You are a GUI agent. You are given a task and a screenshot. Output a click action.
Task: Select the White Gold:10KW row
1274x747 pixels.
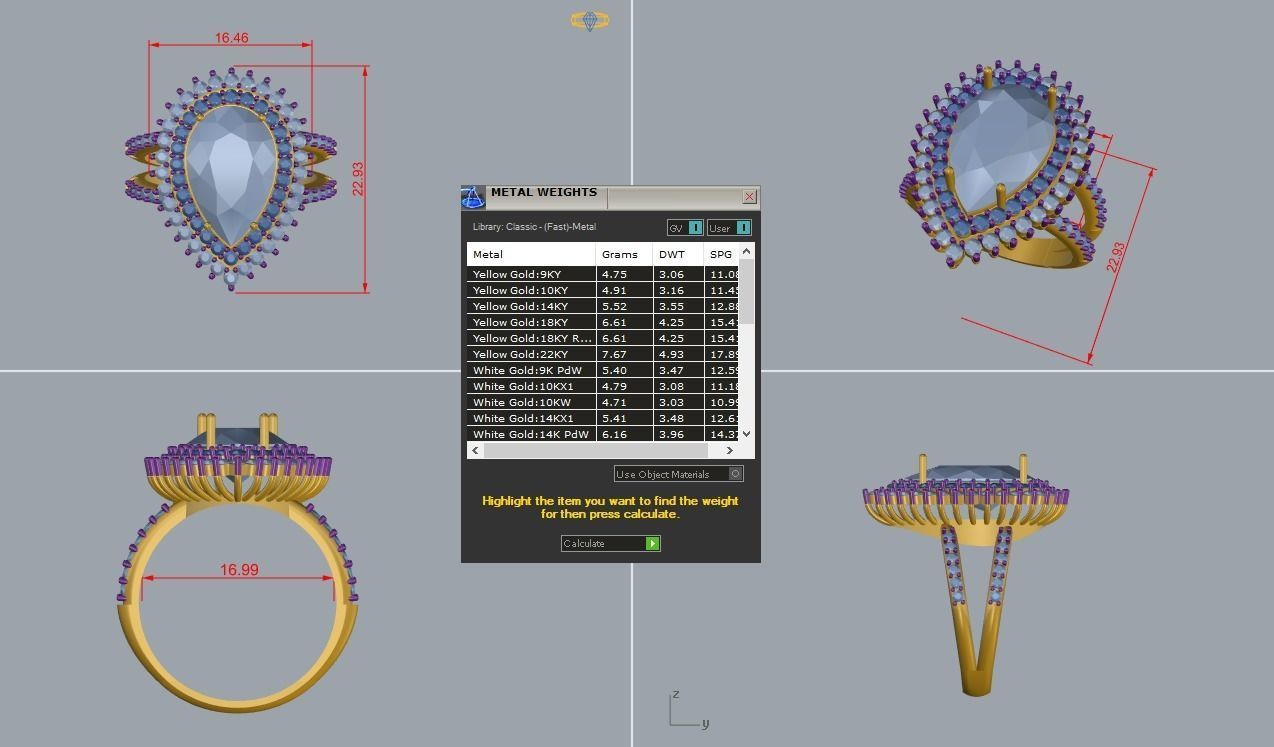point(603,402)
